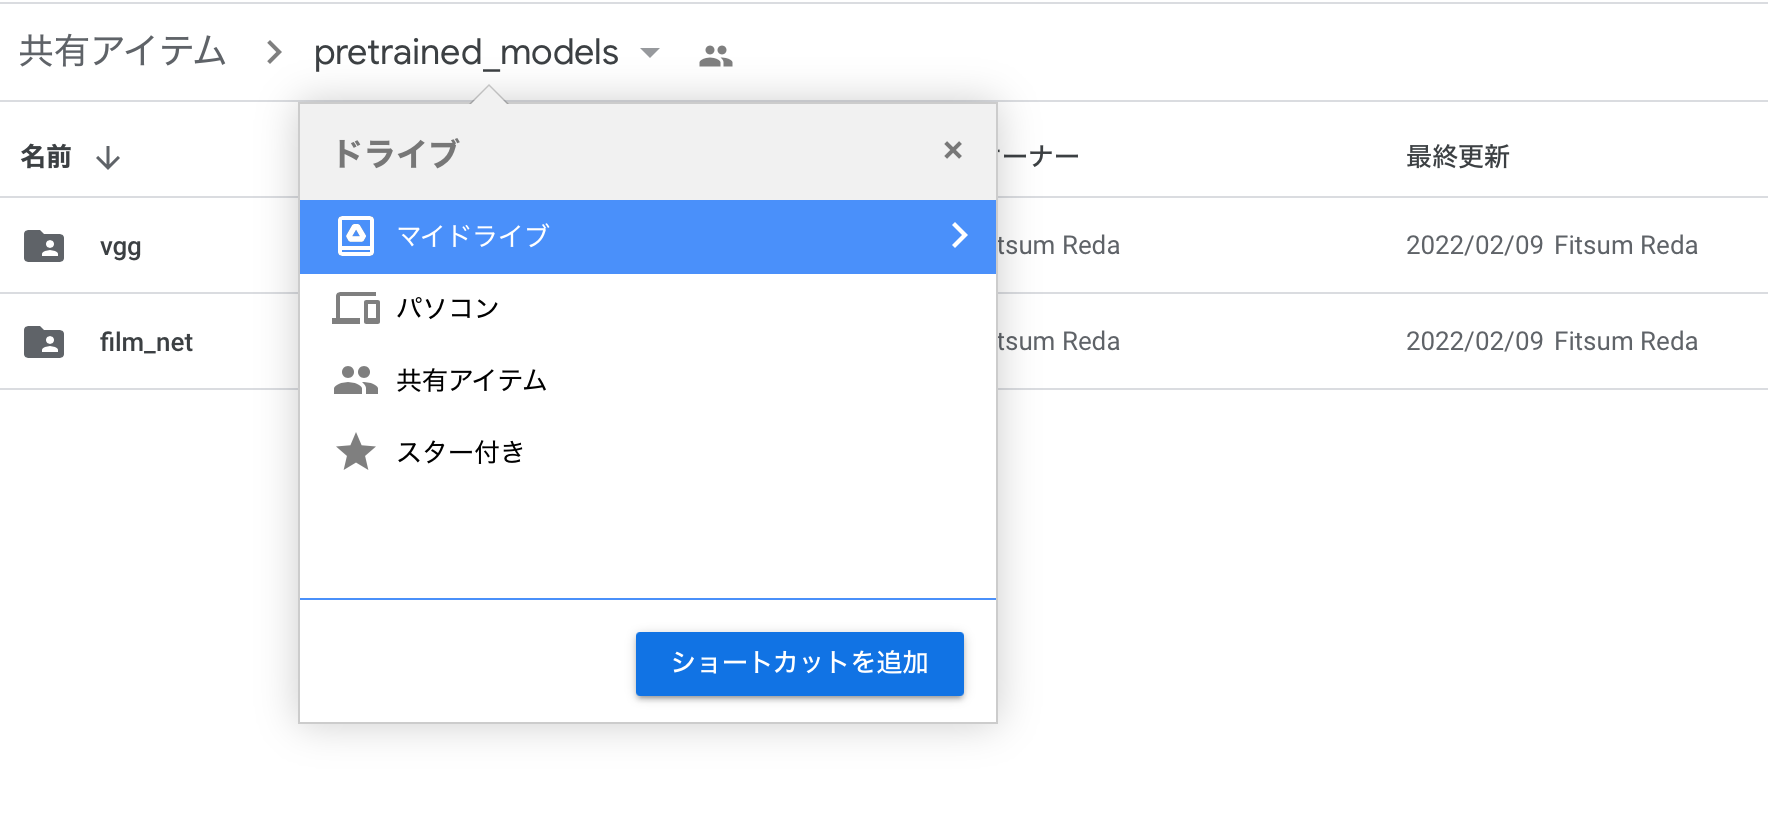Click the shared items people icon in list
Image resolution: width=1768 pixels, height=814 pixels.
[x=356, y=380]
